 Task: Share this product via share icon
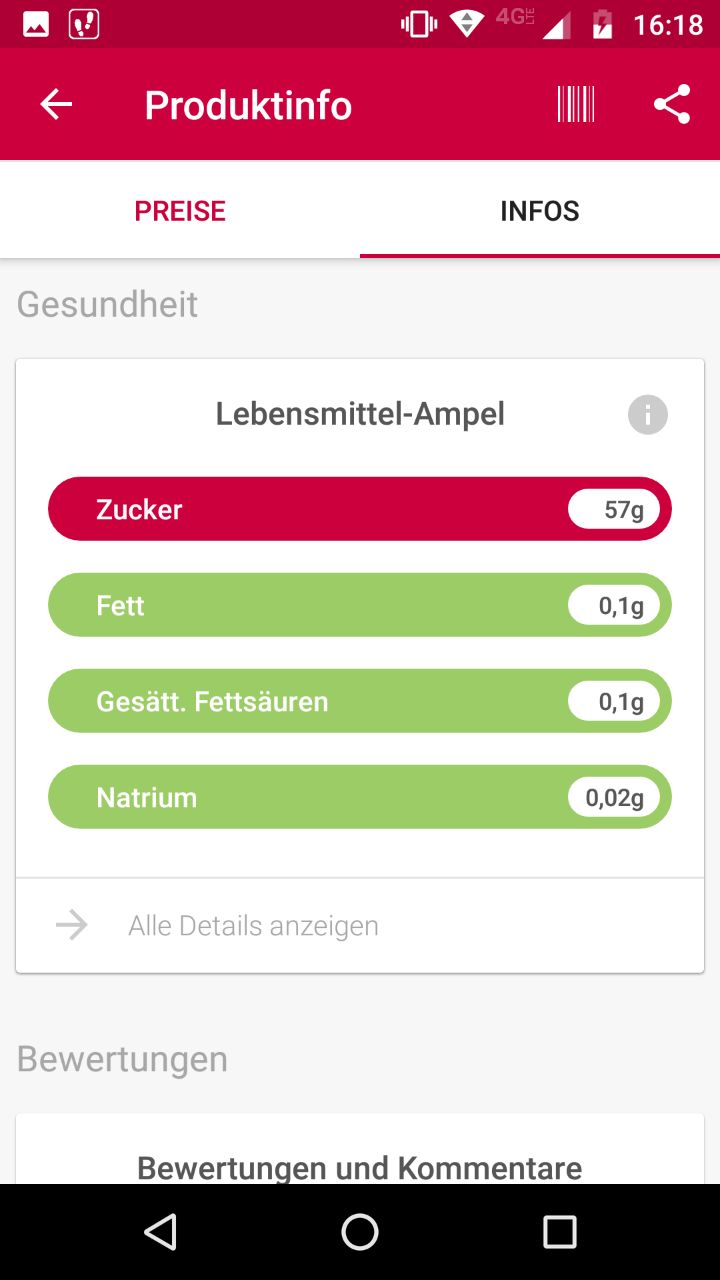(672, 104)
